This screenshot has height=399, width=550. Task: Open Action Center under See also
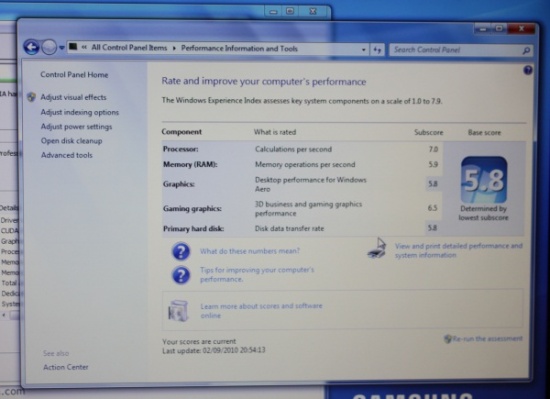[66, 367]
